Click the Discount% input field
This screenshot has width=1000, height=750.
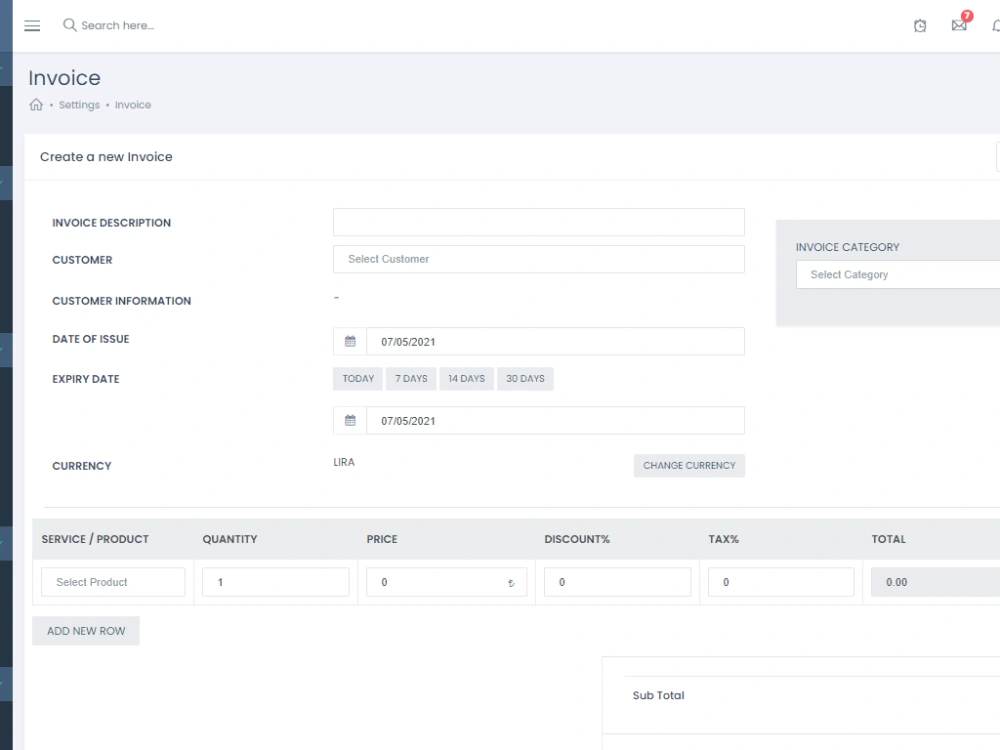pyautogui.click(x=617, y=582)
